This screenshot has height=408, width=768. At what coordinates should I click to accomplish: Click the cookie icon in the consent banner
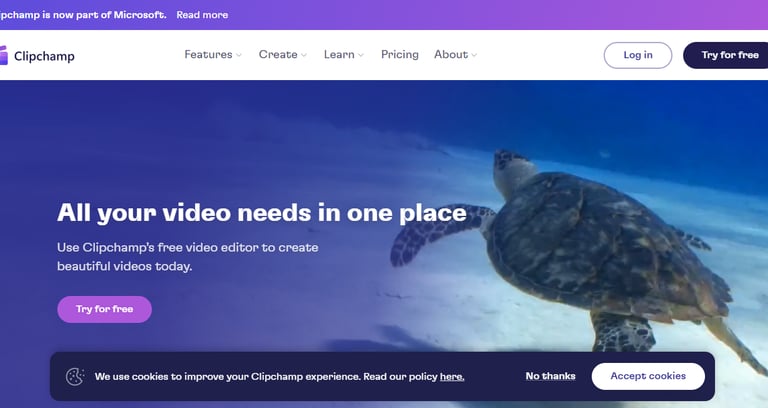pos(75,377)
